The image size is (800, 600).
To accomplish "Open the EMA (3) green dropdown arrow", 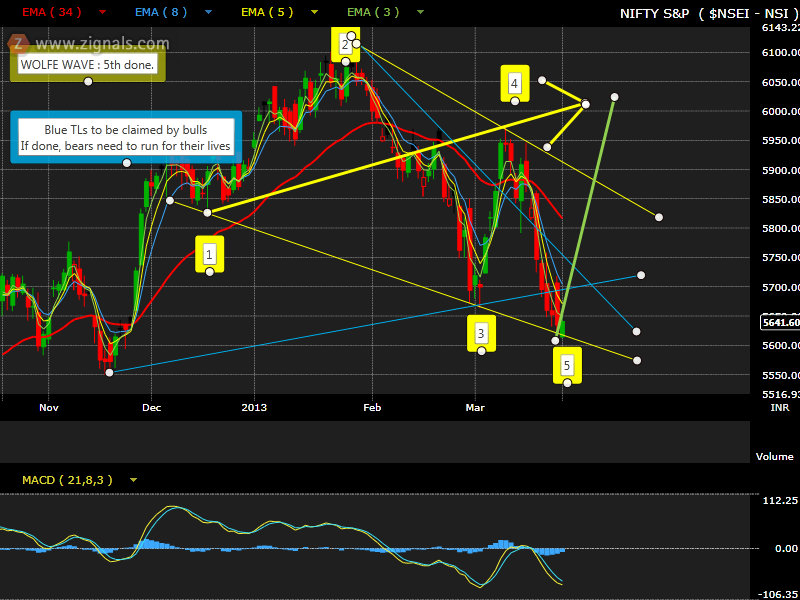I will tap(420, 12).
